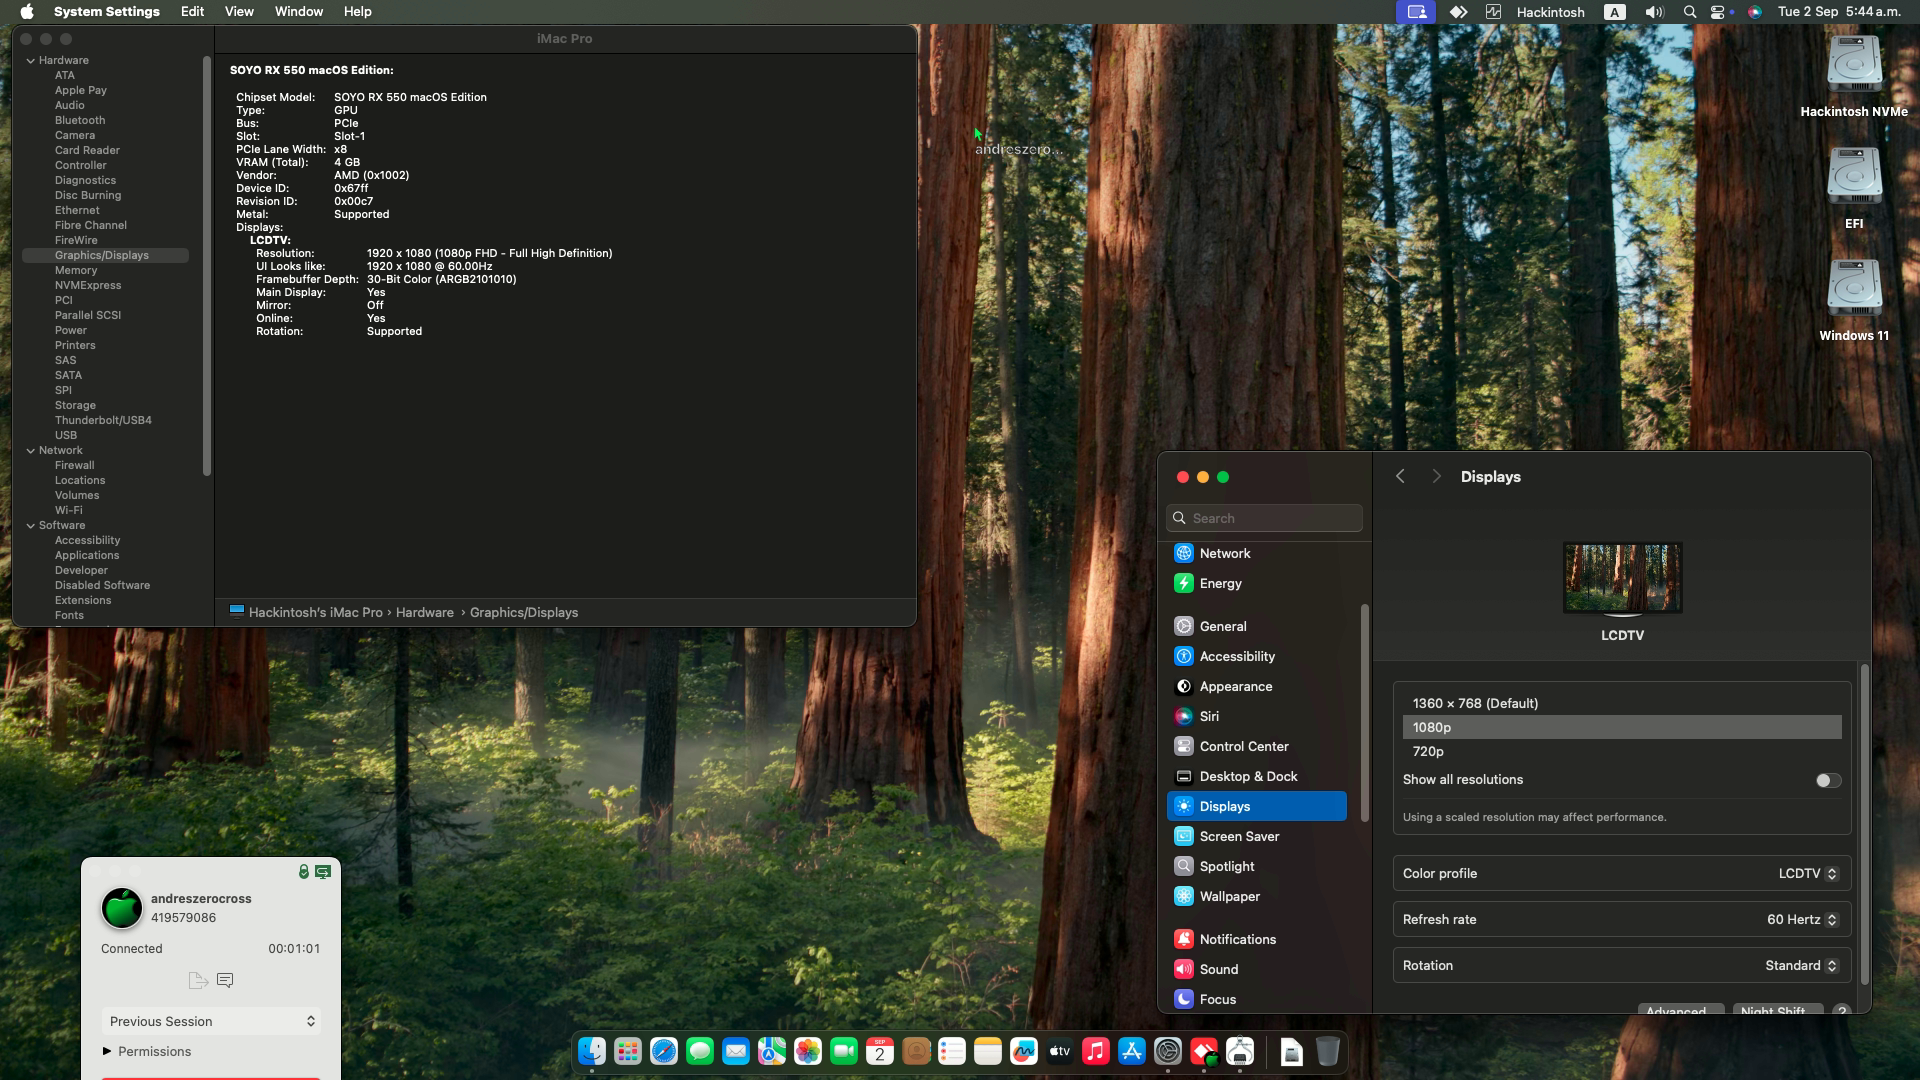Select the 1360 × 768 (Default) resolution
Viewport: 1920px width, 1080px height.
coord(1622,703)
